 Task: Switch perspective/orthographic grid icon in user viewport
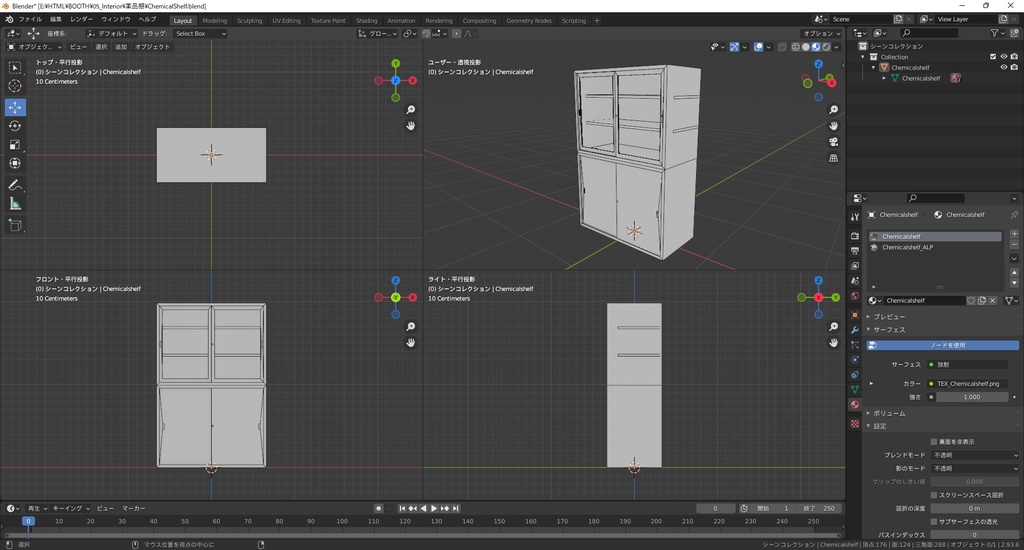[x=834, y=158]
